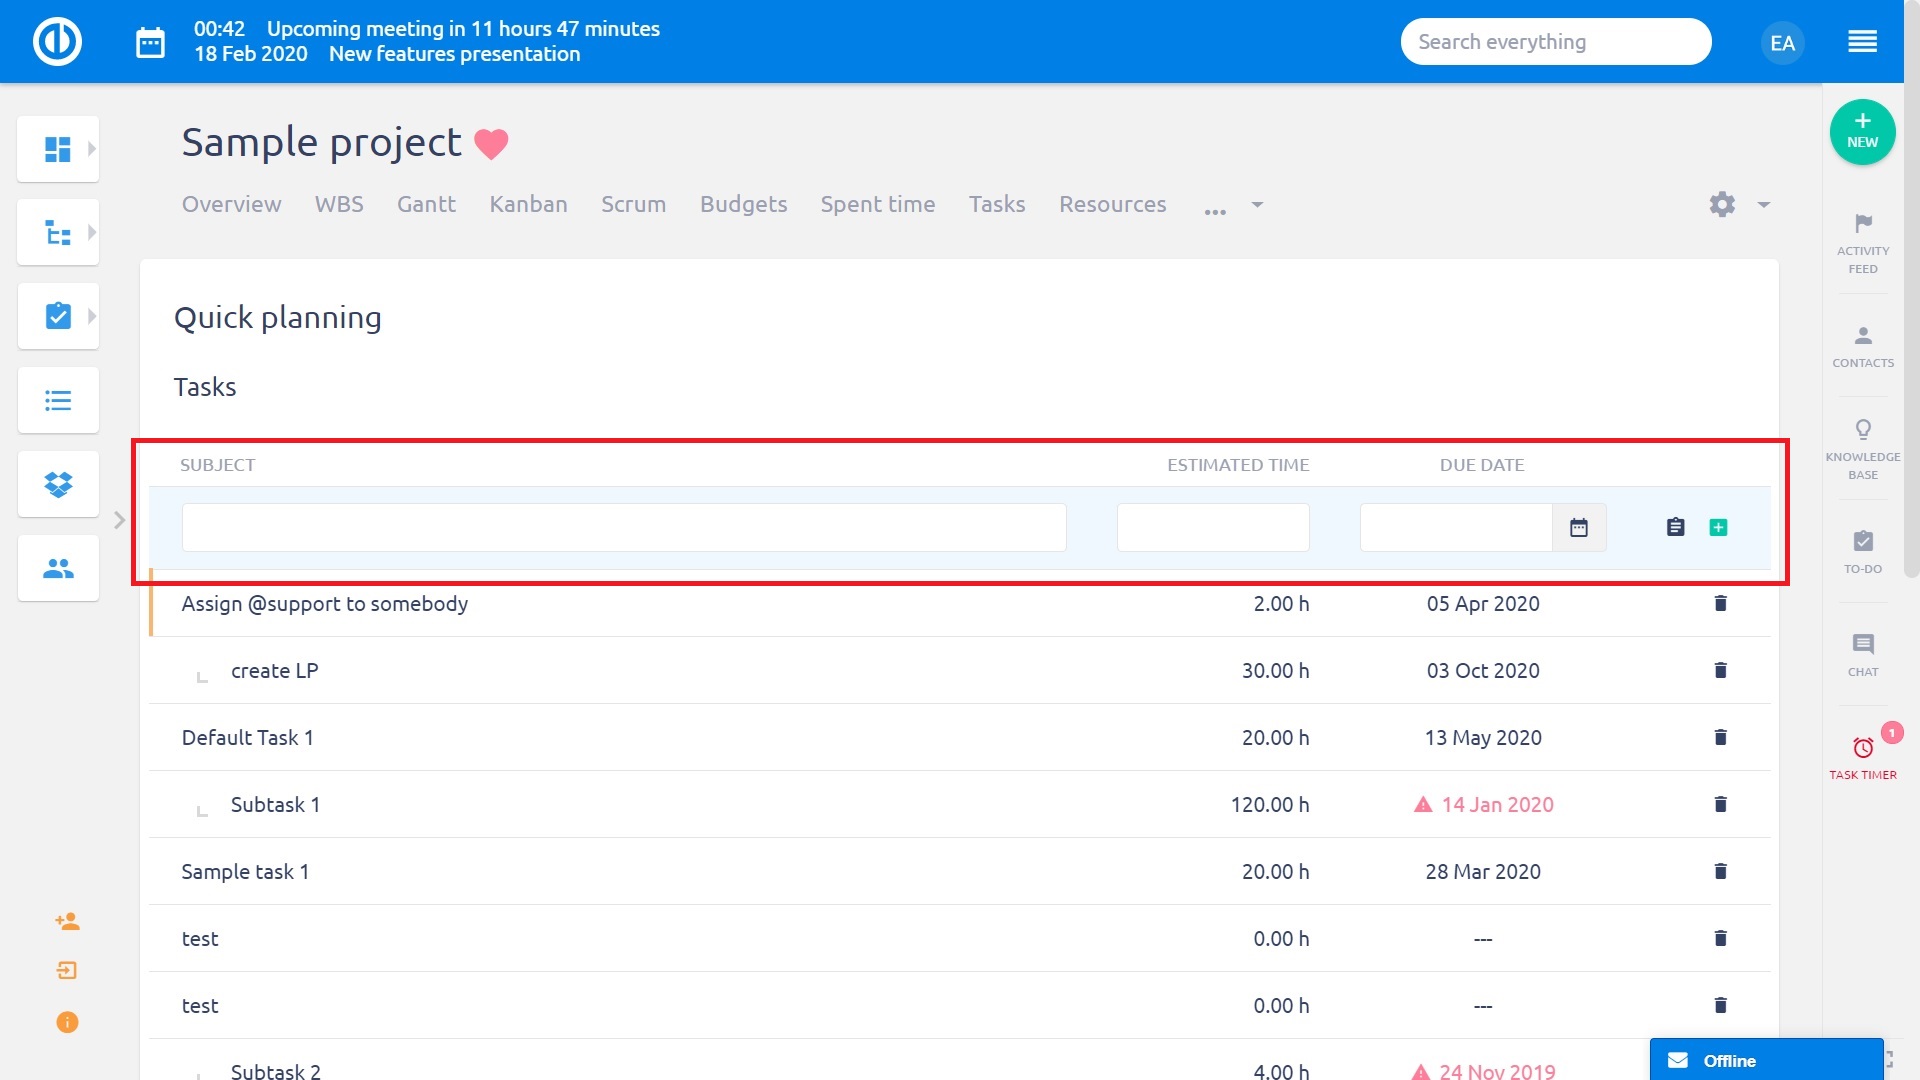Viewport: 1920px width, 1080px height.
Task: Toggle the favorite heart on Sample project
Action: tap(491, 144)
